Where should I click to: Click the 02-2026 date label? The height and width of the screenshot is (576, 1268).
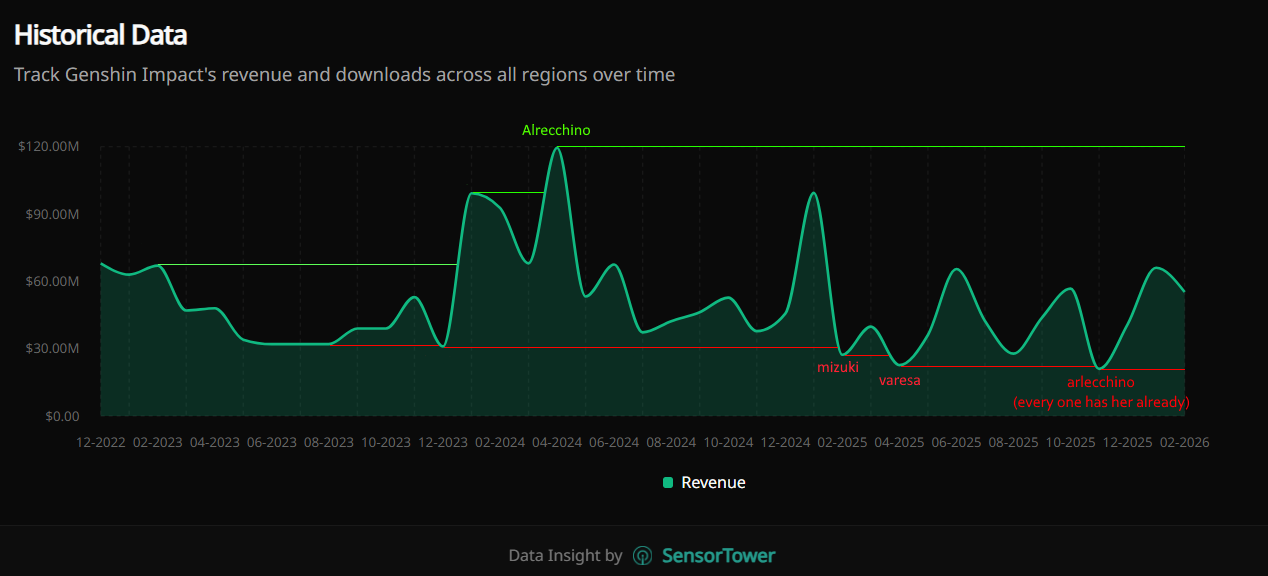[1184, 442]
